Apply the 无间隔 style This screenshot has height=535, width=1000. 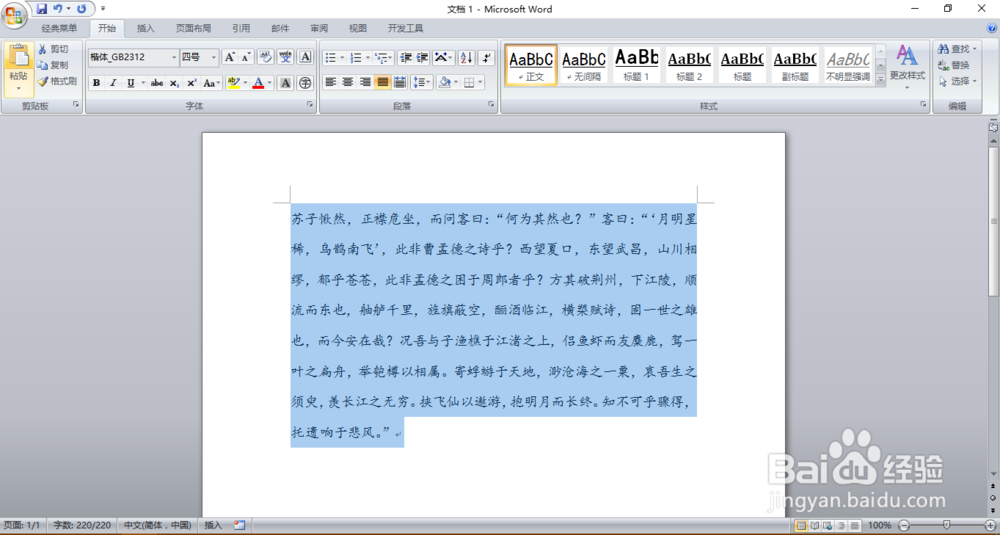click(x=584, y=64)
